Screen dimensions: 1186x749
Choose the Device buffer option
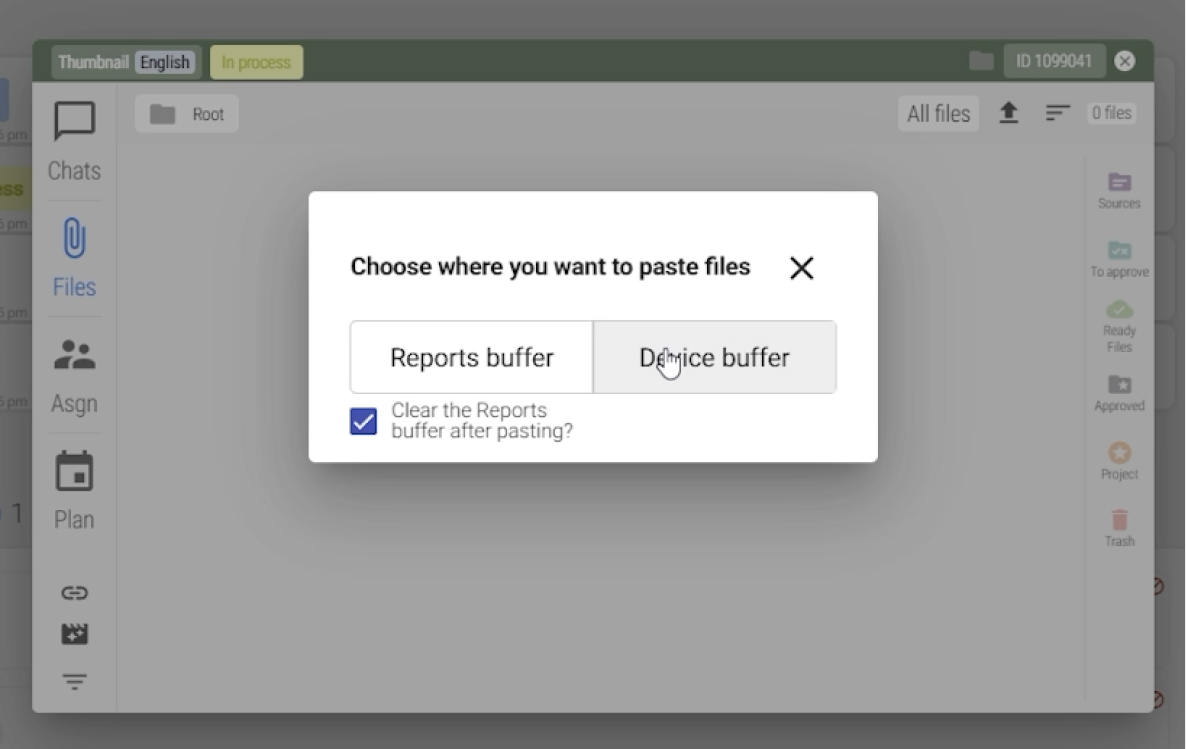(x=715, y=358)
